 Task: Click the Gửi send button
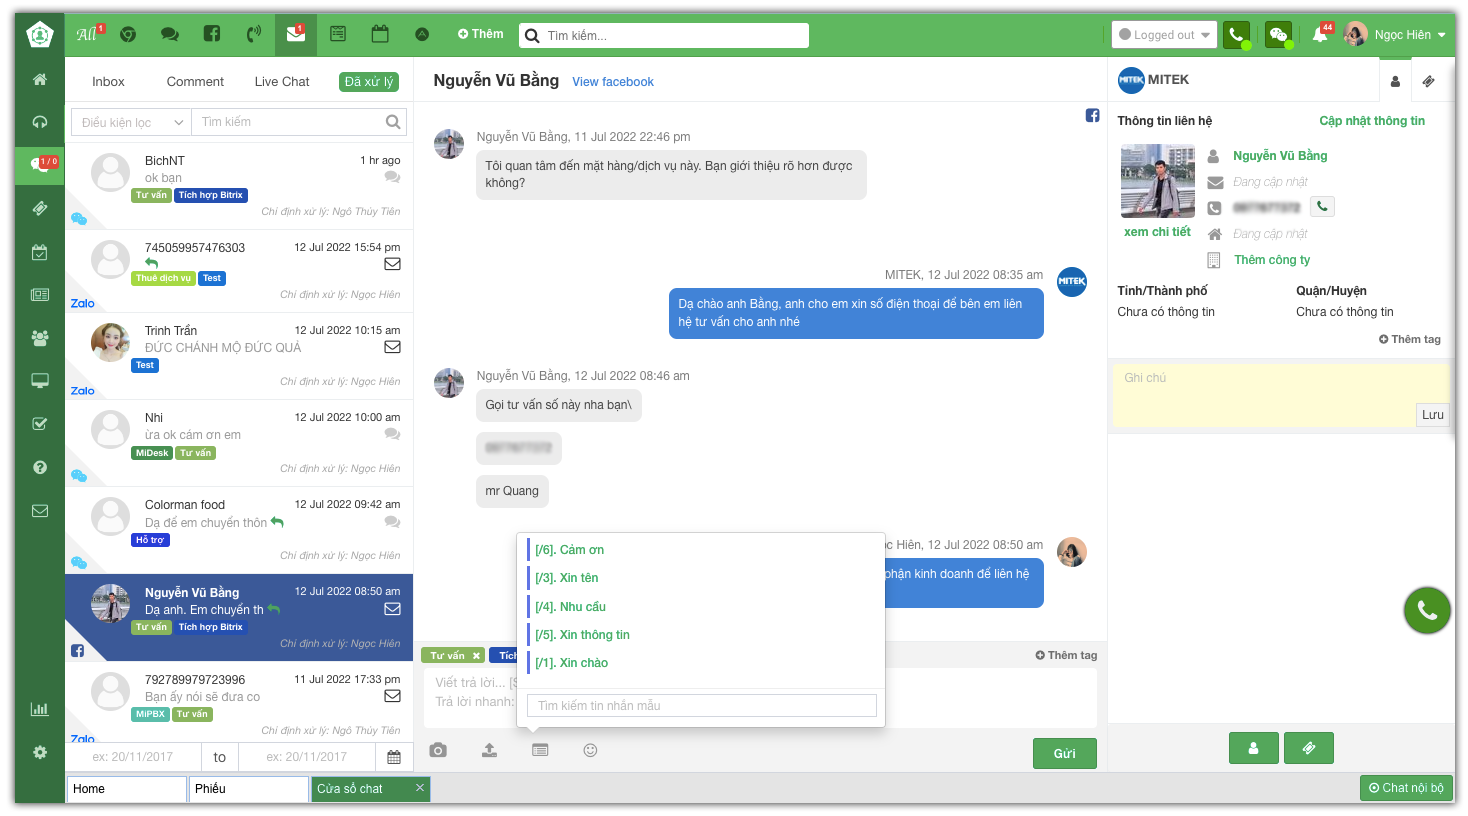[x=1064, y=753]
